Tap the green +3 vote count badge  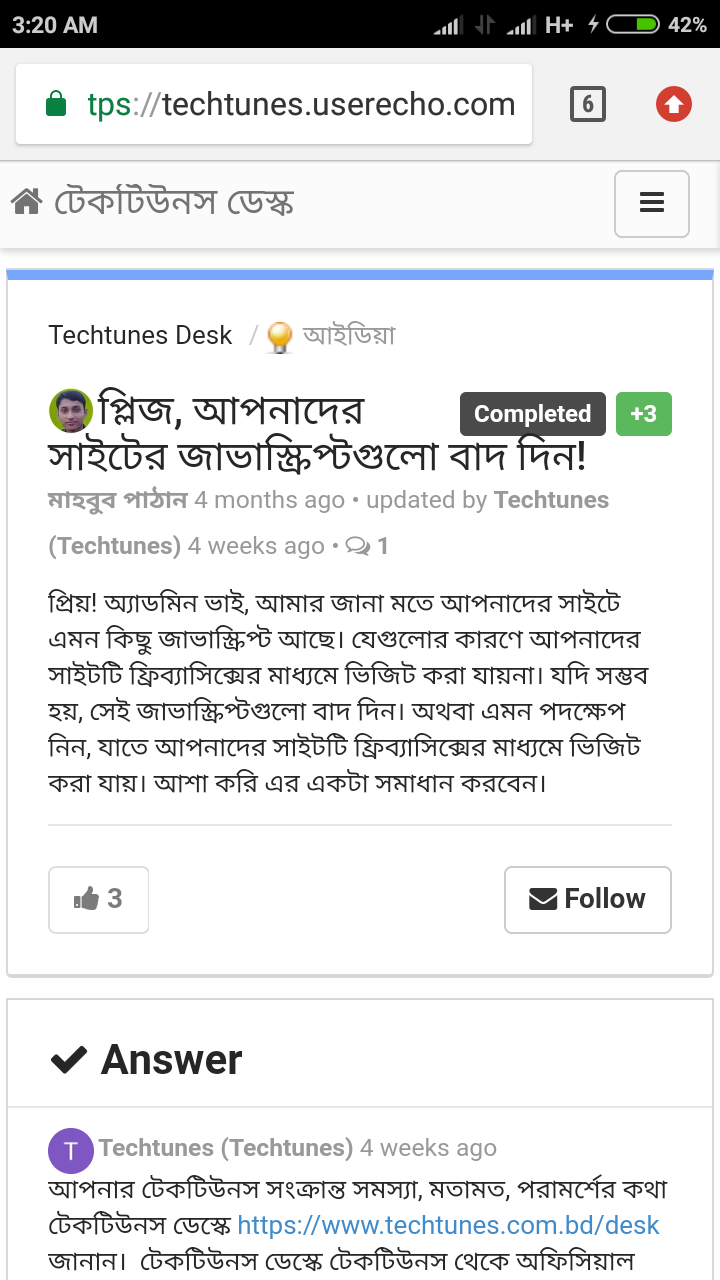coord(643,414)
